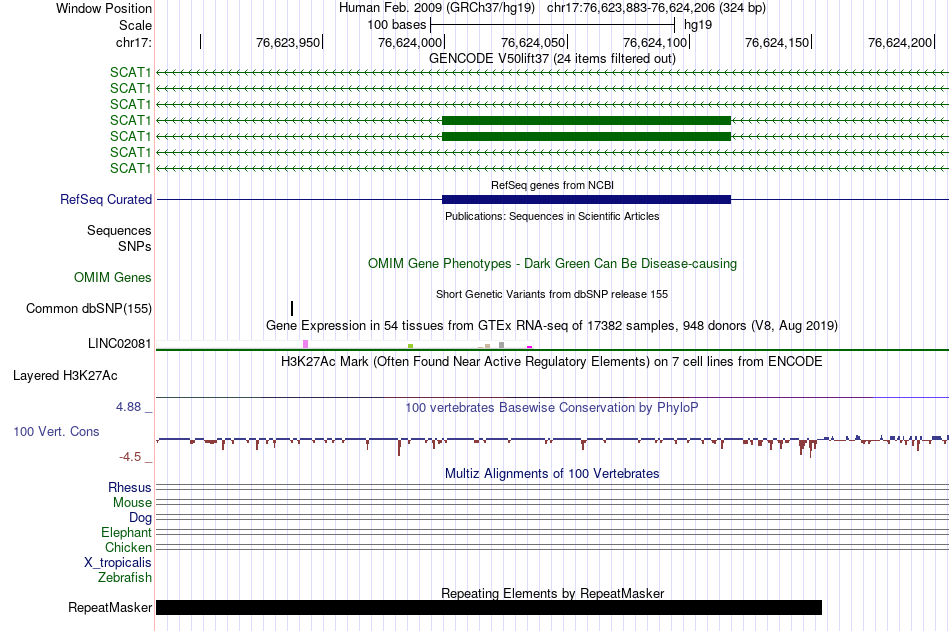Open the GTEx Gene Expression track title
The width and height of the screenshot is (950, 631).
(552, 326)
